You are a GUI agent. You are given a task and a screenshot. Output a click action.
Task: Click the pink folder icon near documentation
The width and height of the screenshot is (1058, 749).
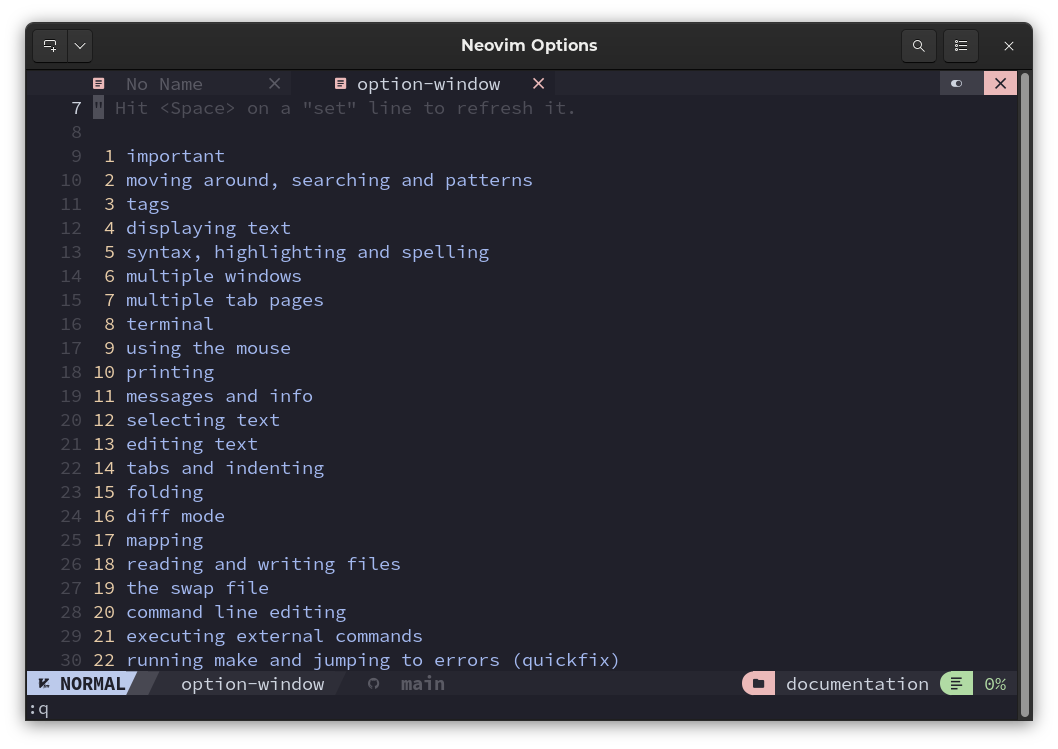point(758,684)
